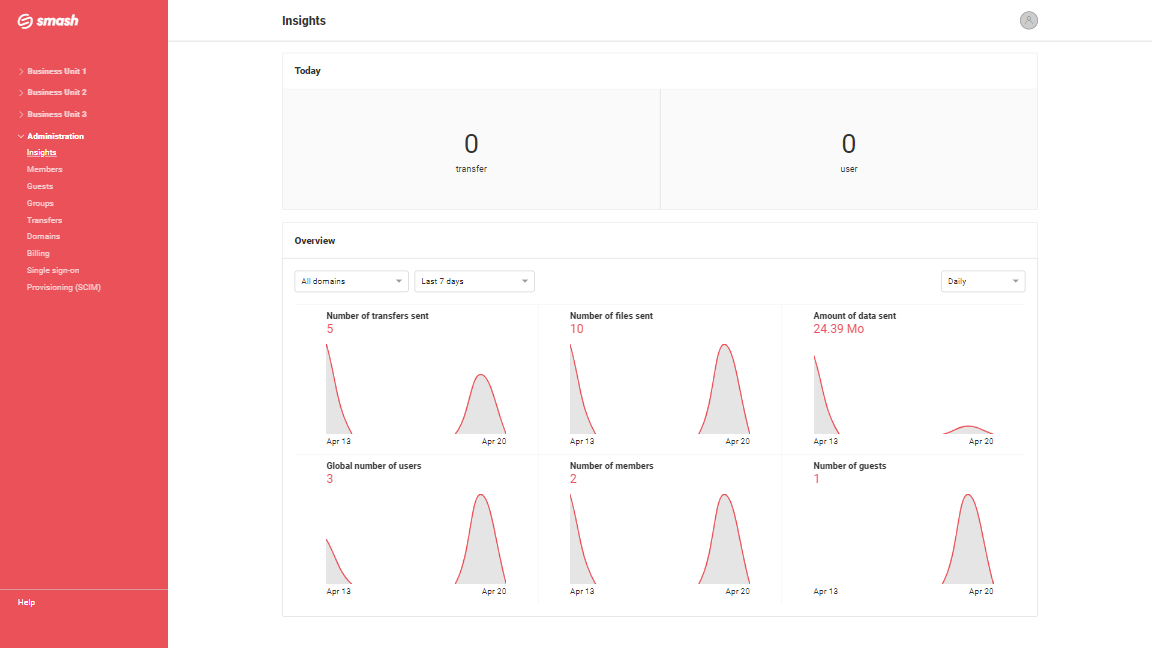Open the Last 7 days dropdown
1152x648 pixels.
tap(474, 281)
